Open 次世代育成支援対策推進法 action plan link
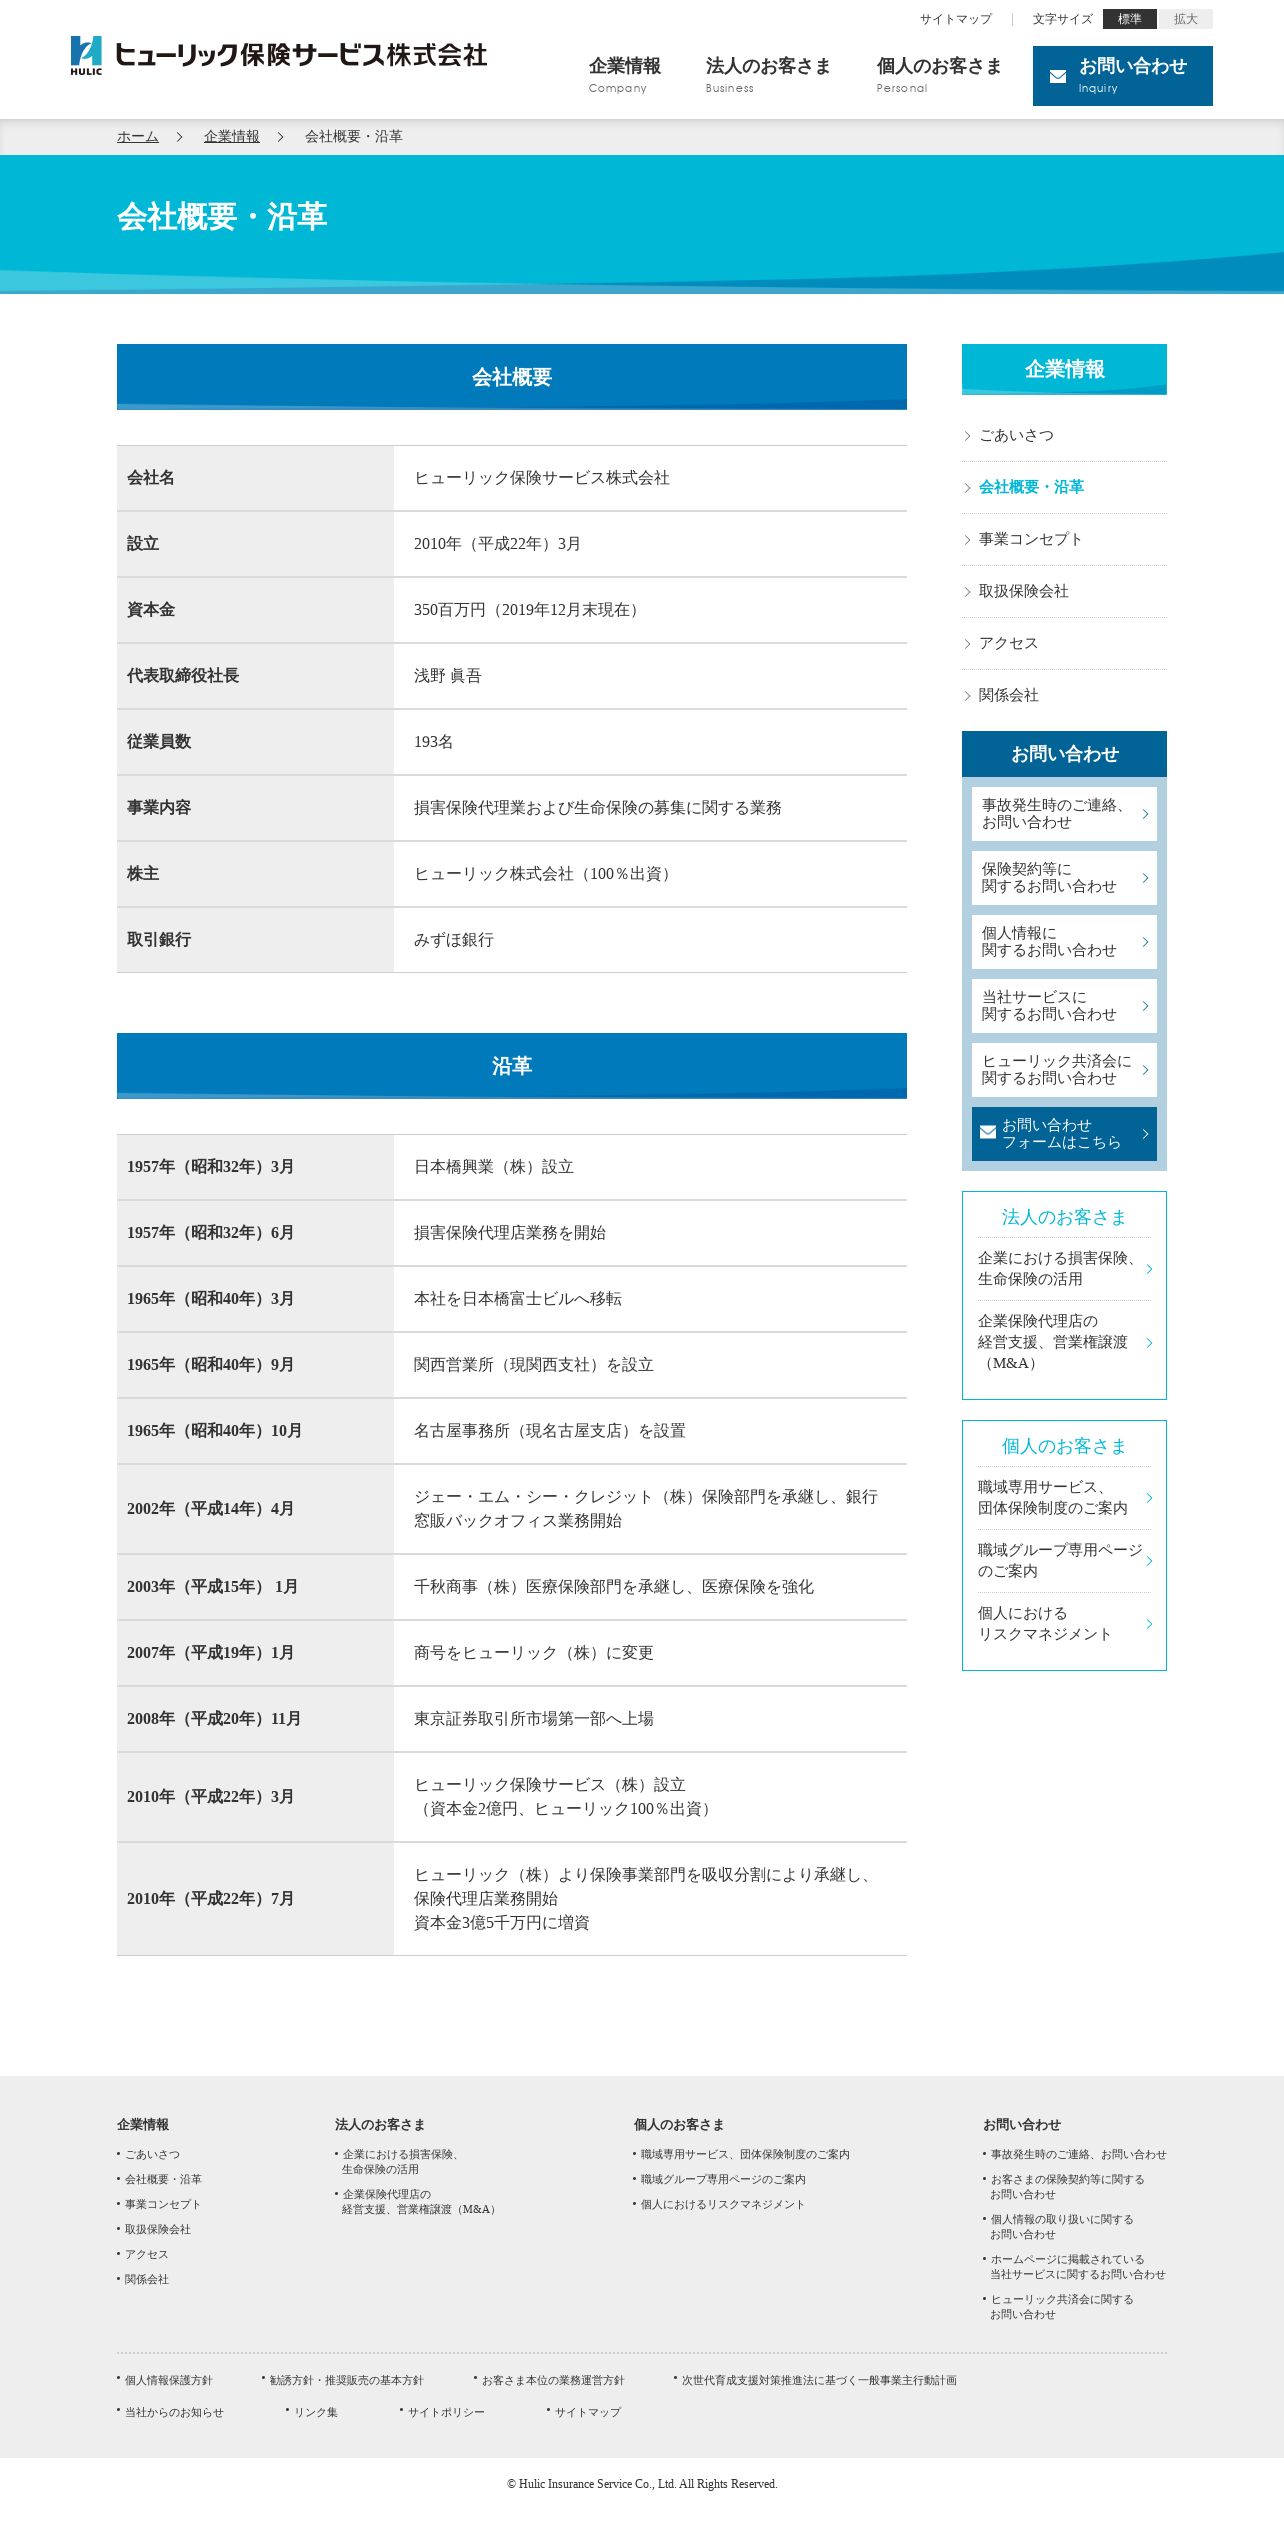 (819, 2381)
